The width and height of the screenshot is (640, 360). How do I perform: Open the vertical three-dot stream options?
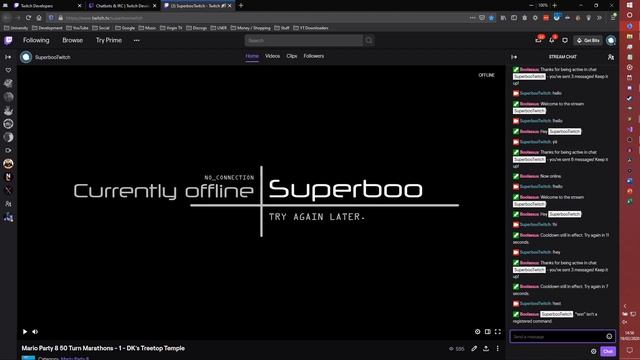coord(498,349)
